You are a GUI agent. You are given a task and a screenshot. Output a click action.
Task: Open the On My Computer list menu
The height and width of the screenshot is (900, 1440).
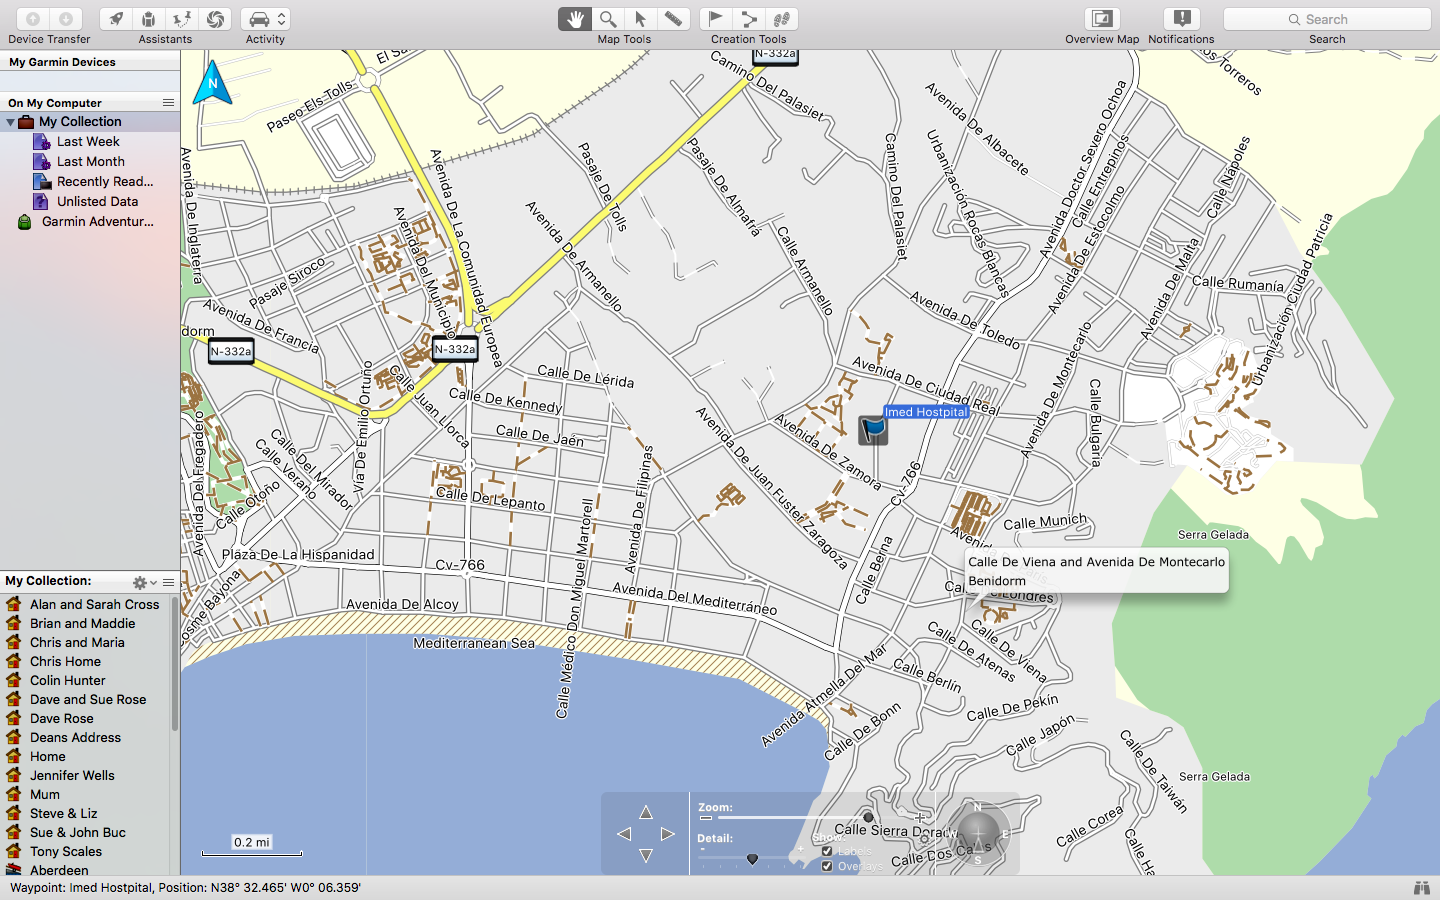click(x=168, y=103)
